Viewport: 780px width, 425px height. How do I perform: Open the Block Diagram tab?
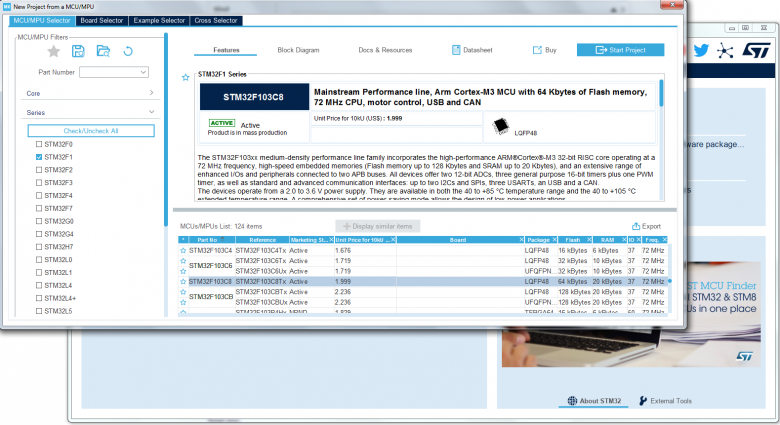point(298,50)
